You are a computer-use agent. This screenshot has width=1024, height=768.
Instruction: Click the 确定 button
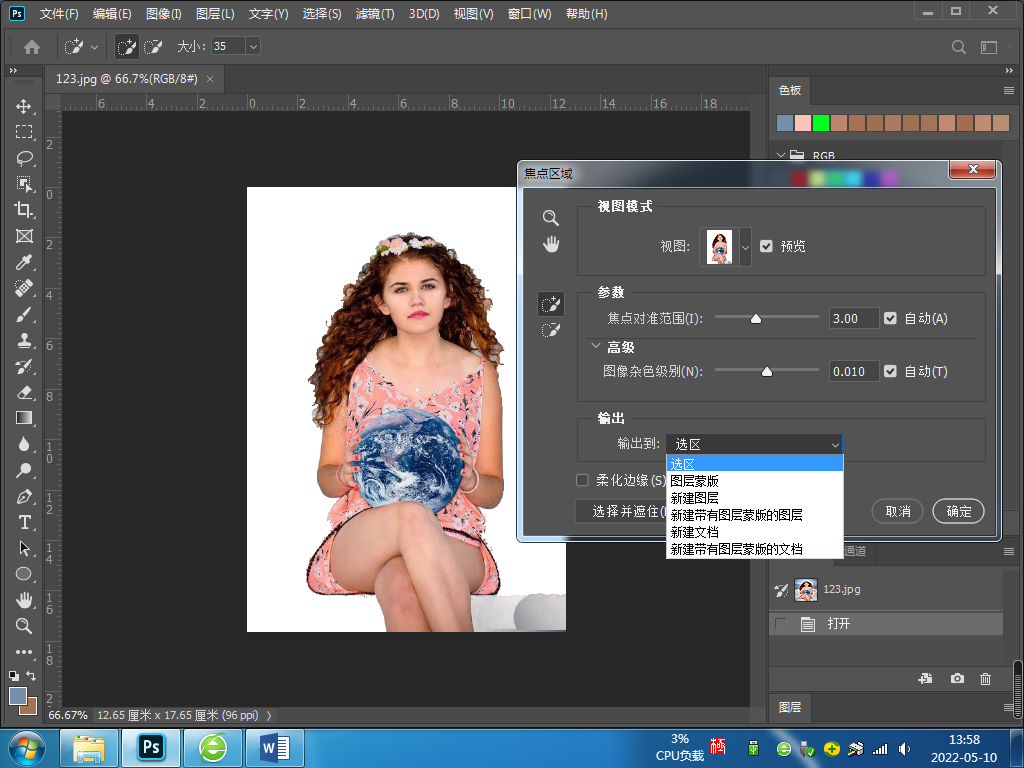tap(958, 511)
